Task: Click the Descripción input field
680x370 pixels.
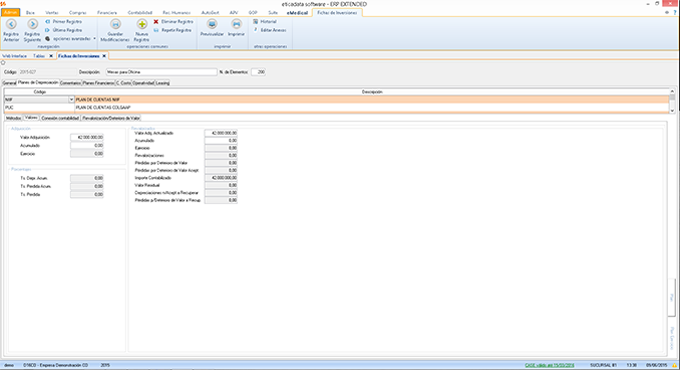Action: (161, 72)
